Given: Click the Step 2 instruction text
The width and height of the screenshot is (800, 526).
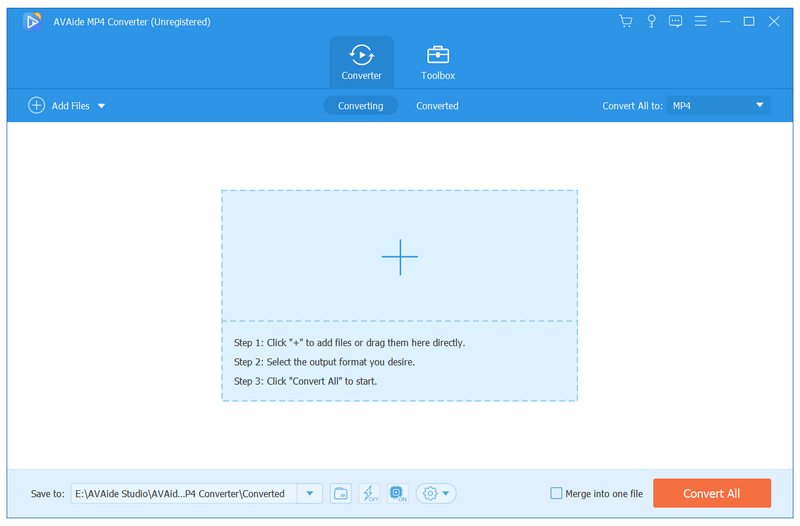Looking at the screenshot, I should point(324,362).
